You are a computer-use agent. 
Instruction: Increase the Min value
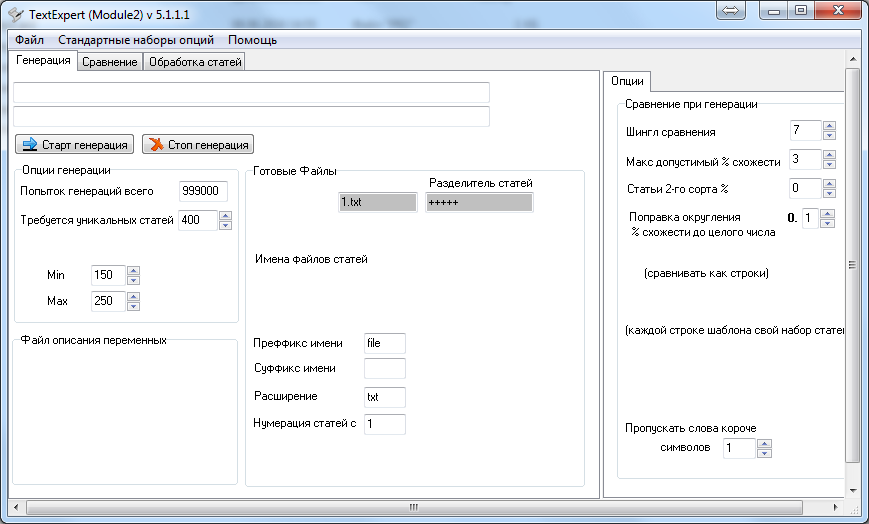click(x=134, y=271)
